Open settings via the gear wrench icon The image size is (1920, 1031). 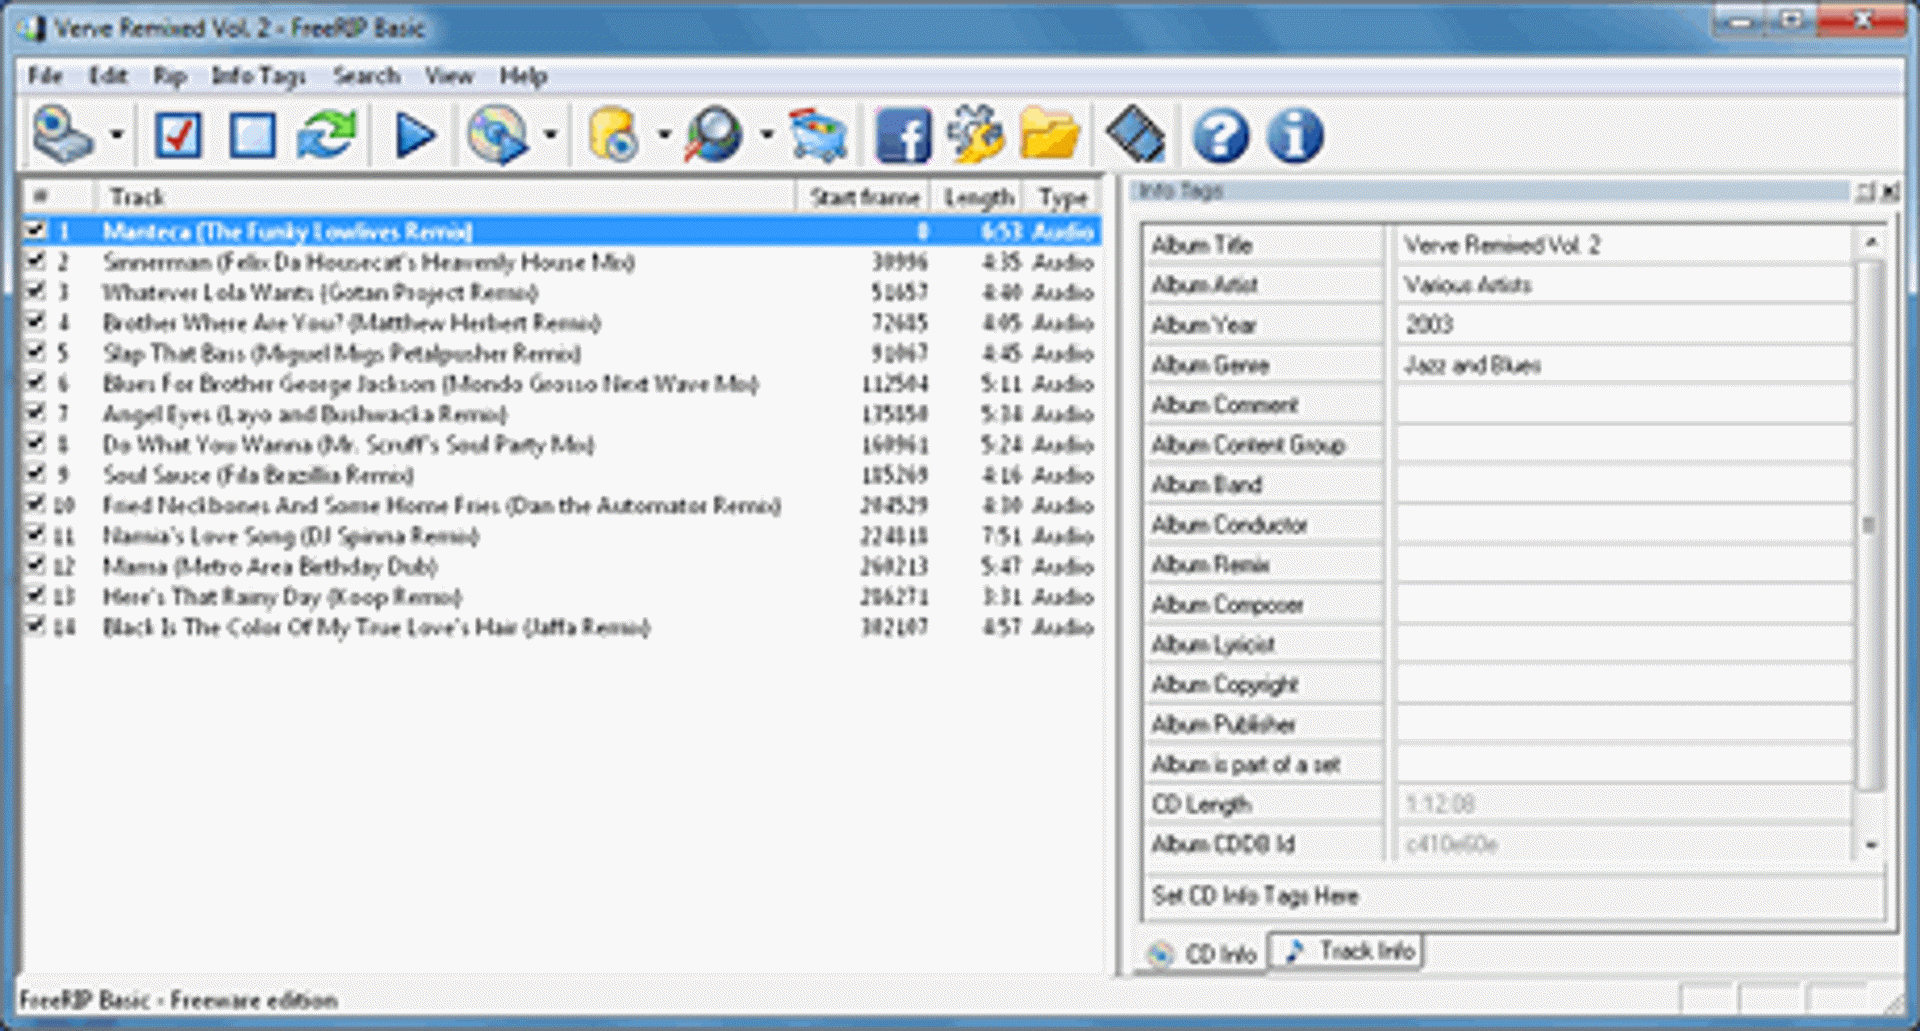(x=975, y=135)
